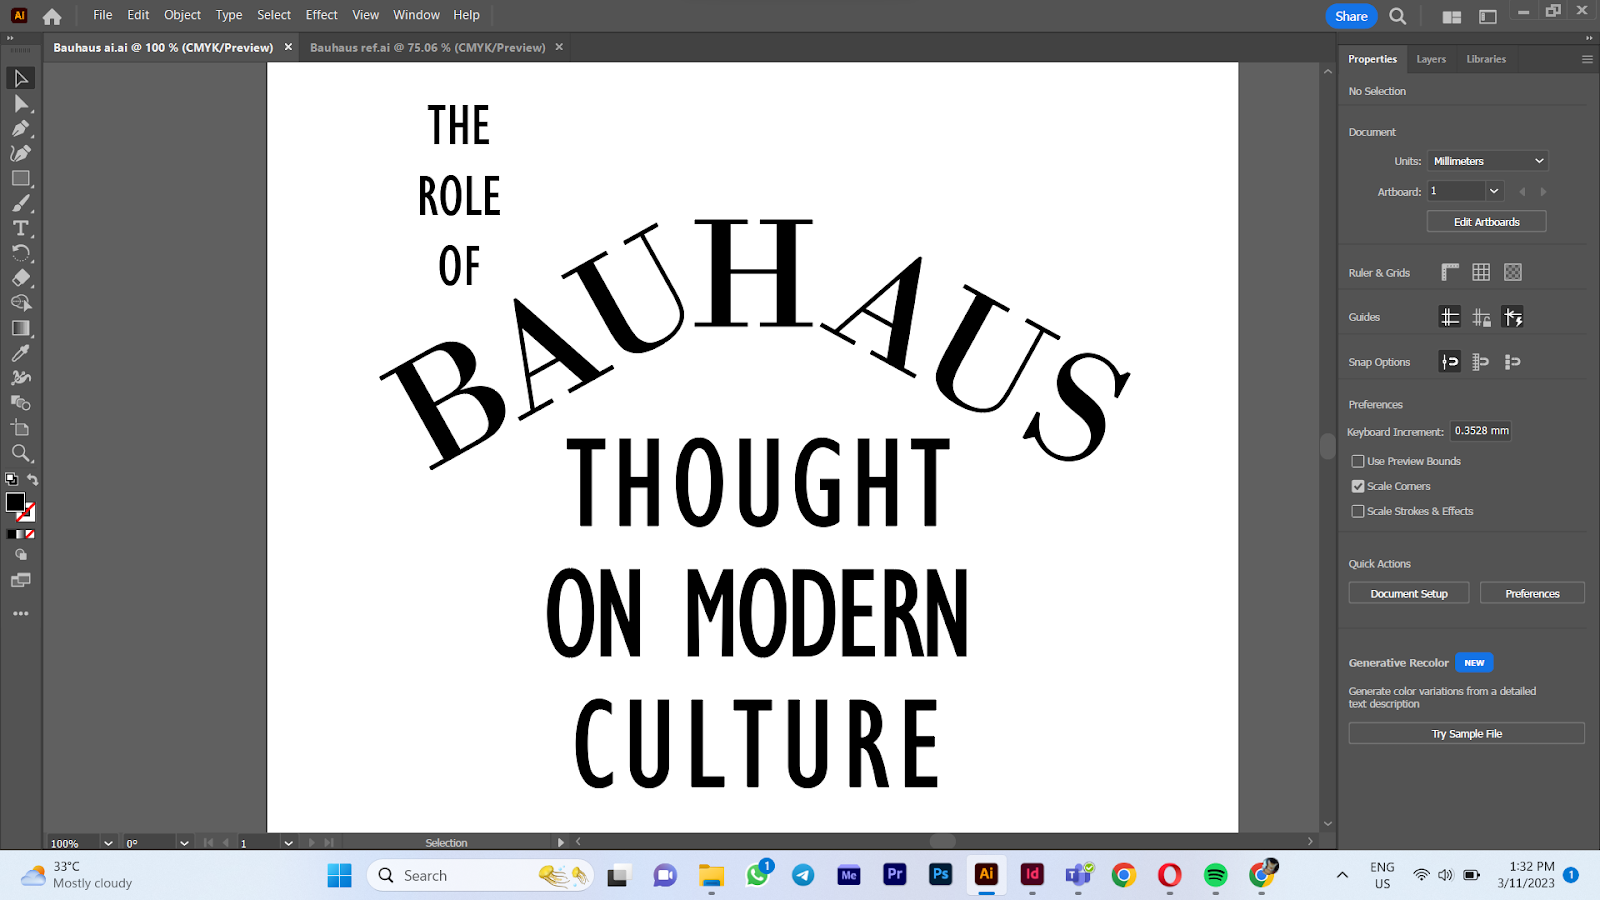
Task: Open the Object menu
Action: 182,15
